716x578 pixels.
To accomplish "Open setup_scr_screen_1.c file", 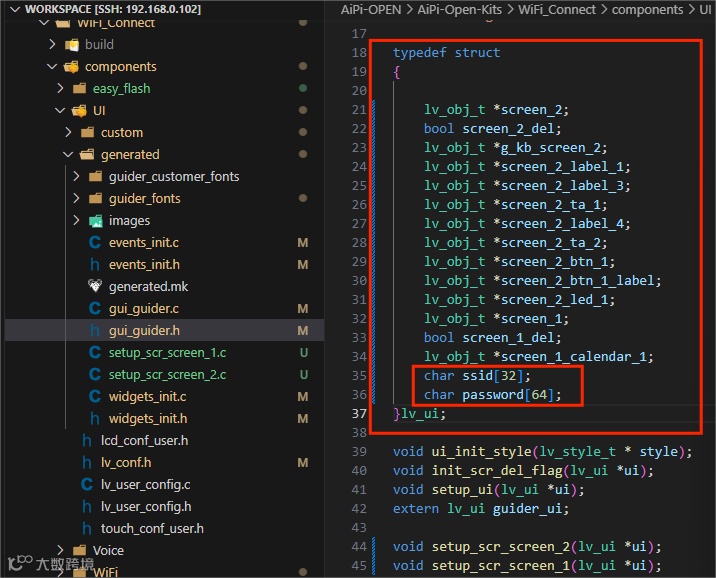I will pos(168,352).
